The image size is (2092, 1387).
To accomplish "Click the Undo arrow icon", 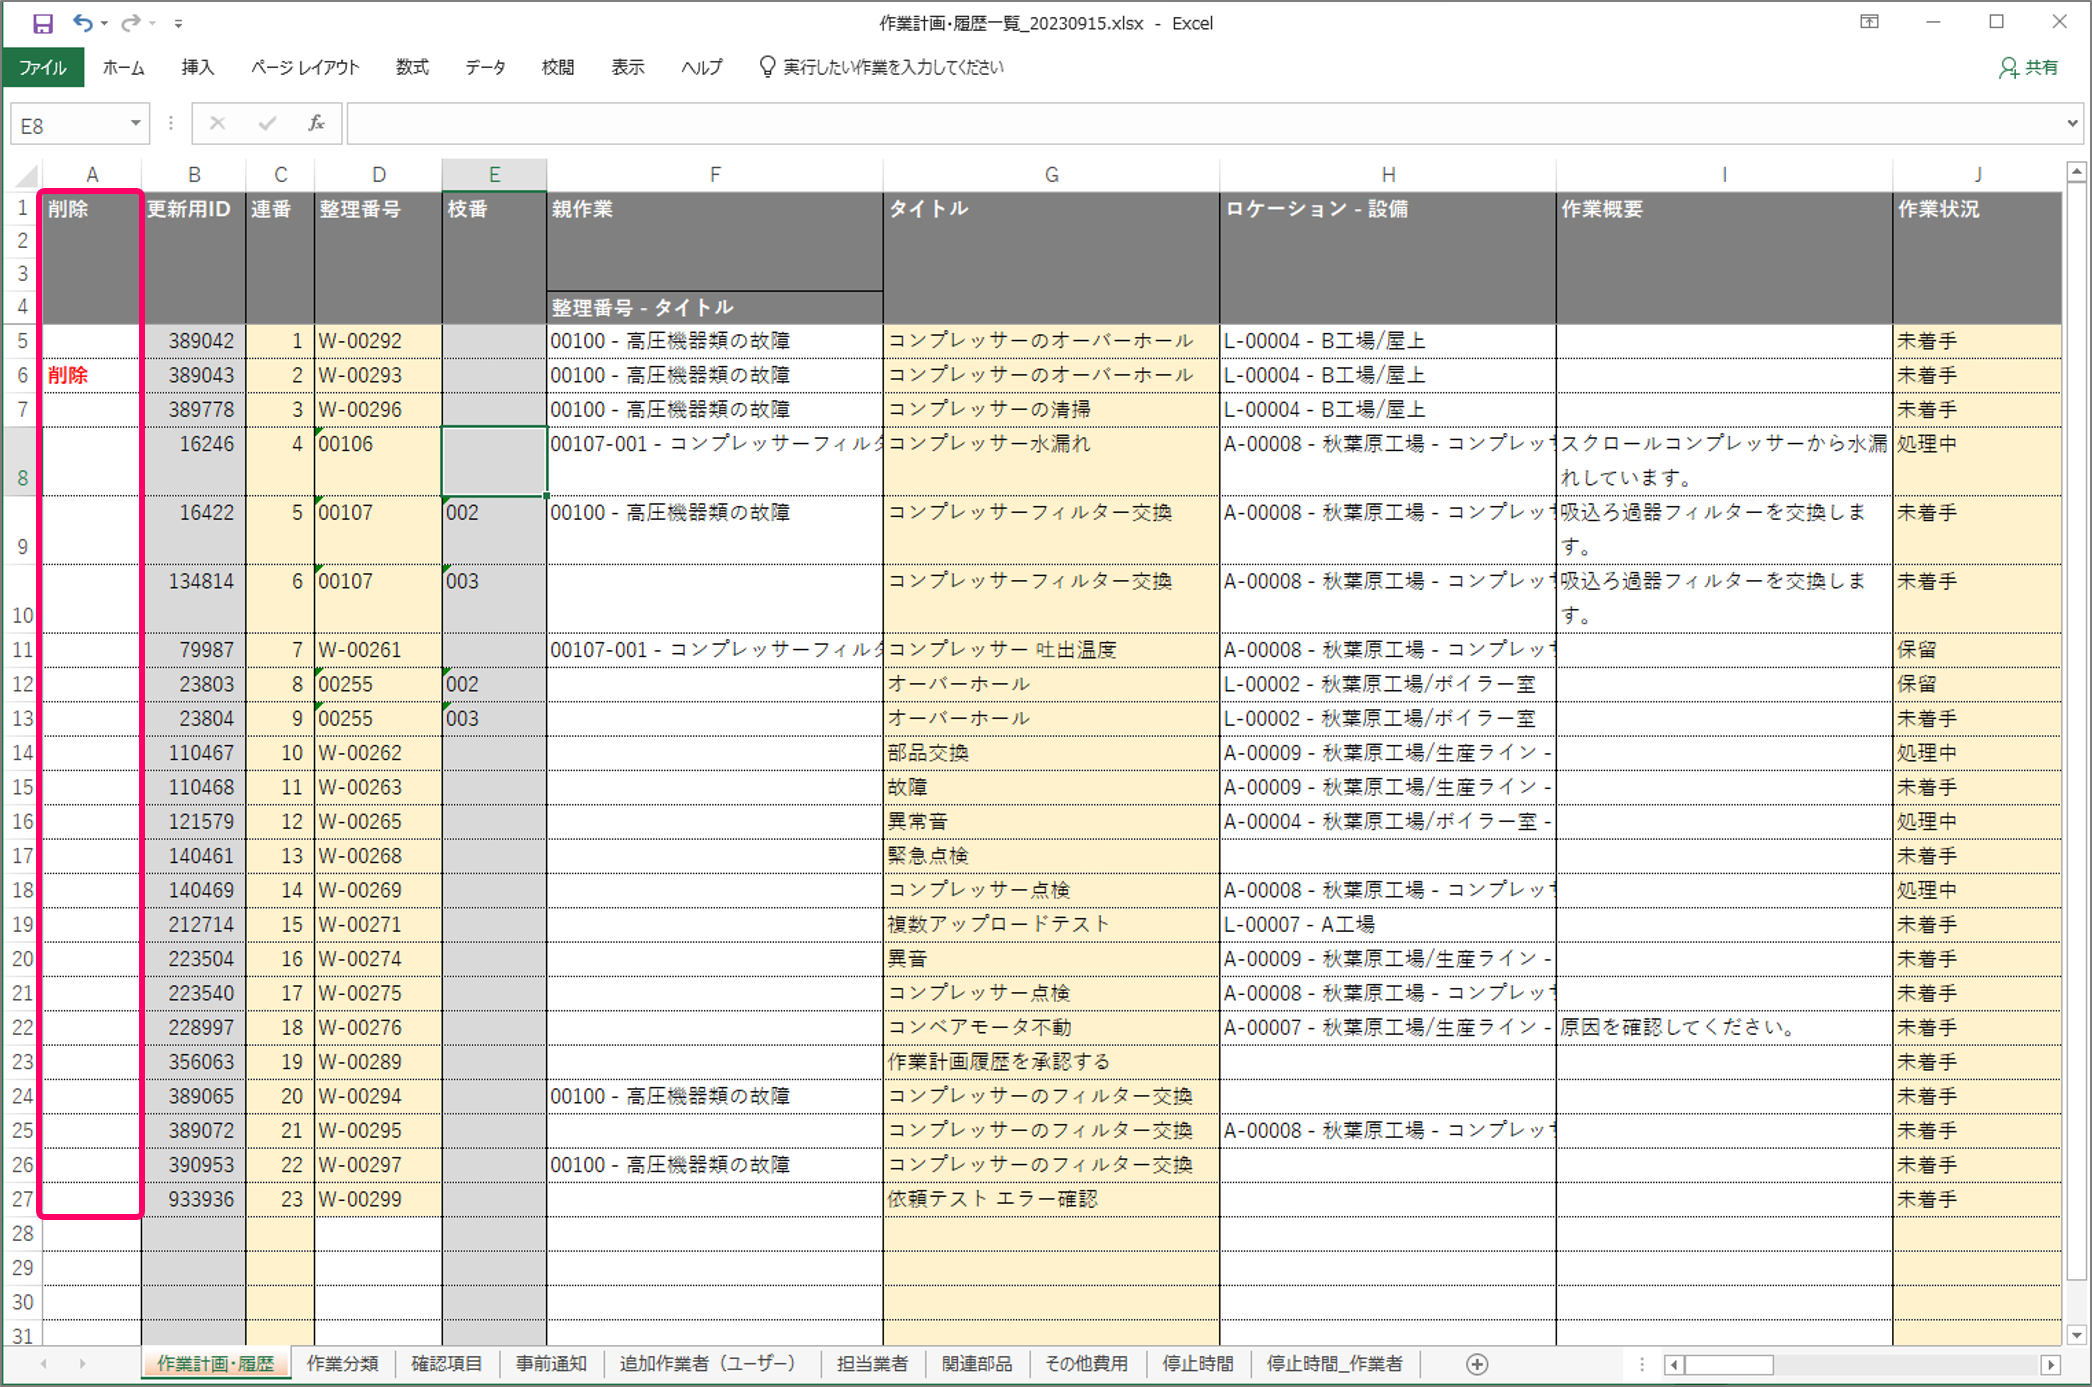I will 82,23.
